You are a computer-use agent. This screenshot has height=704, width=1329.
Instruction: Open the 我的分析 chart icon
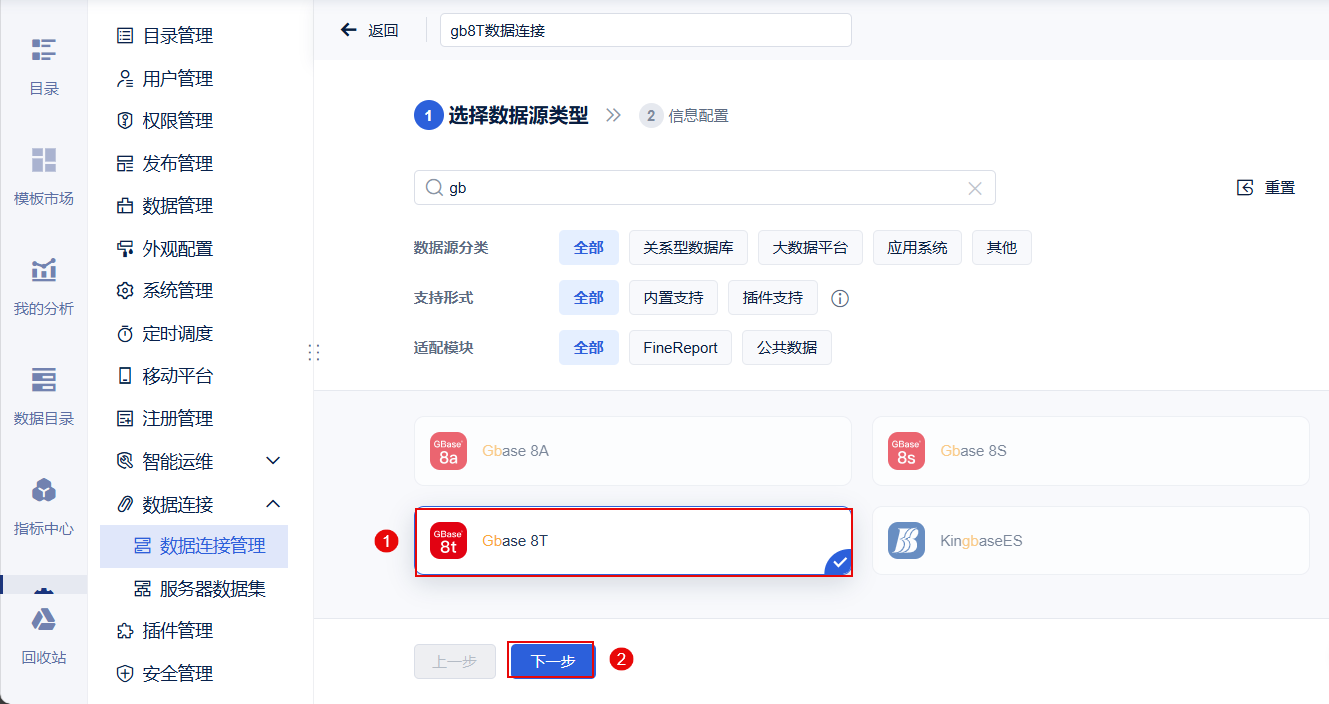pos(43,270)
